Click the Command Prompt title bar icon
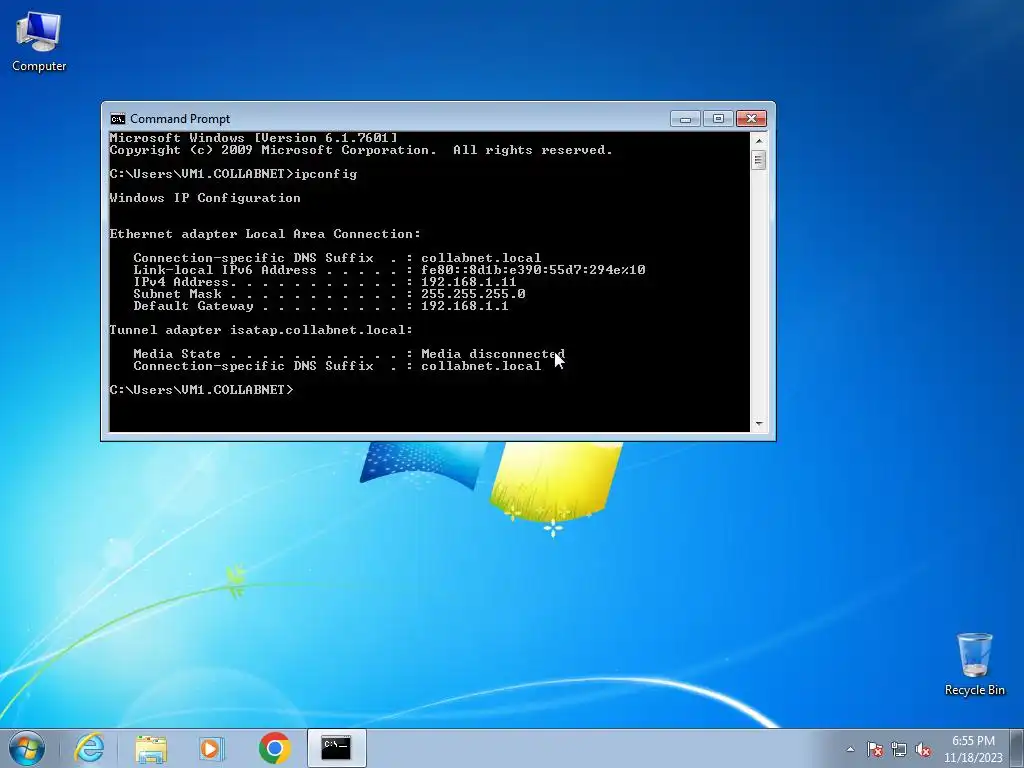Image resolution: width=1024 pixels, height=768 pixels. [118, 119]
